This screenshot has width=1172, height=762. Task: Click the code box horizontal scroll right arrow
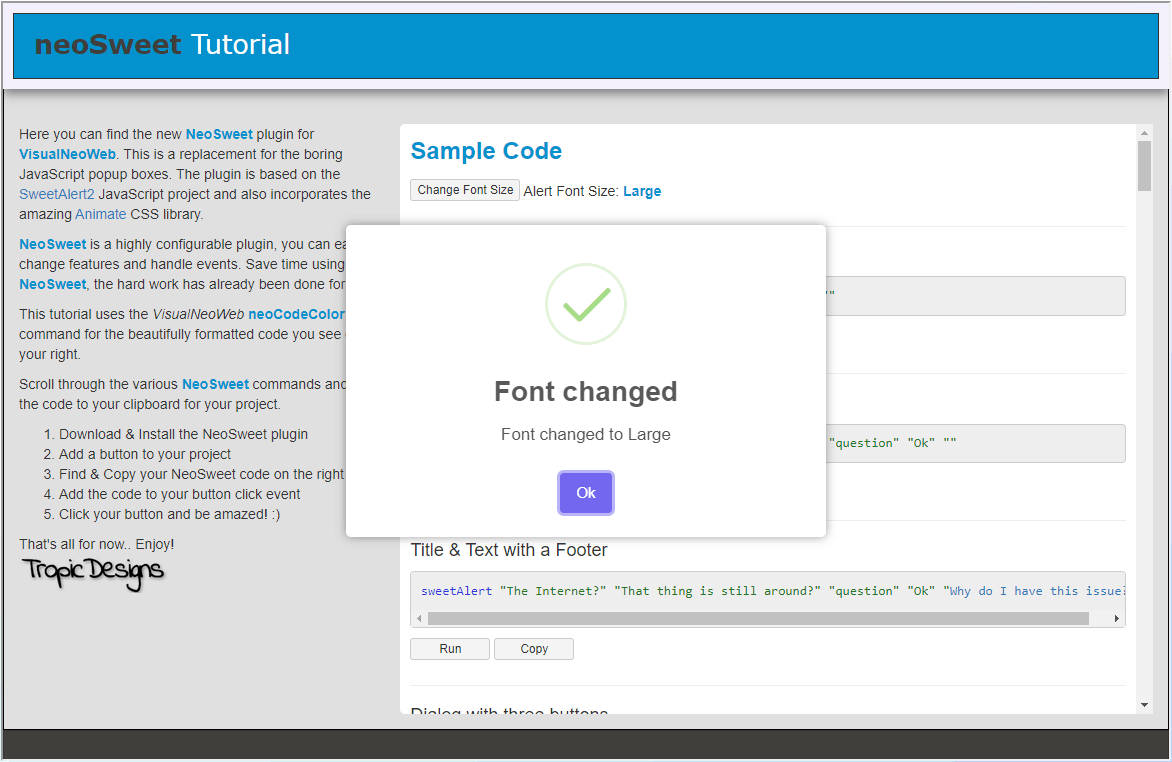pyautogui.click(x=1117, y=618)
